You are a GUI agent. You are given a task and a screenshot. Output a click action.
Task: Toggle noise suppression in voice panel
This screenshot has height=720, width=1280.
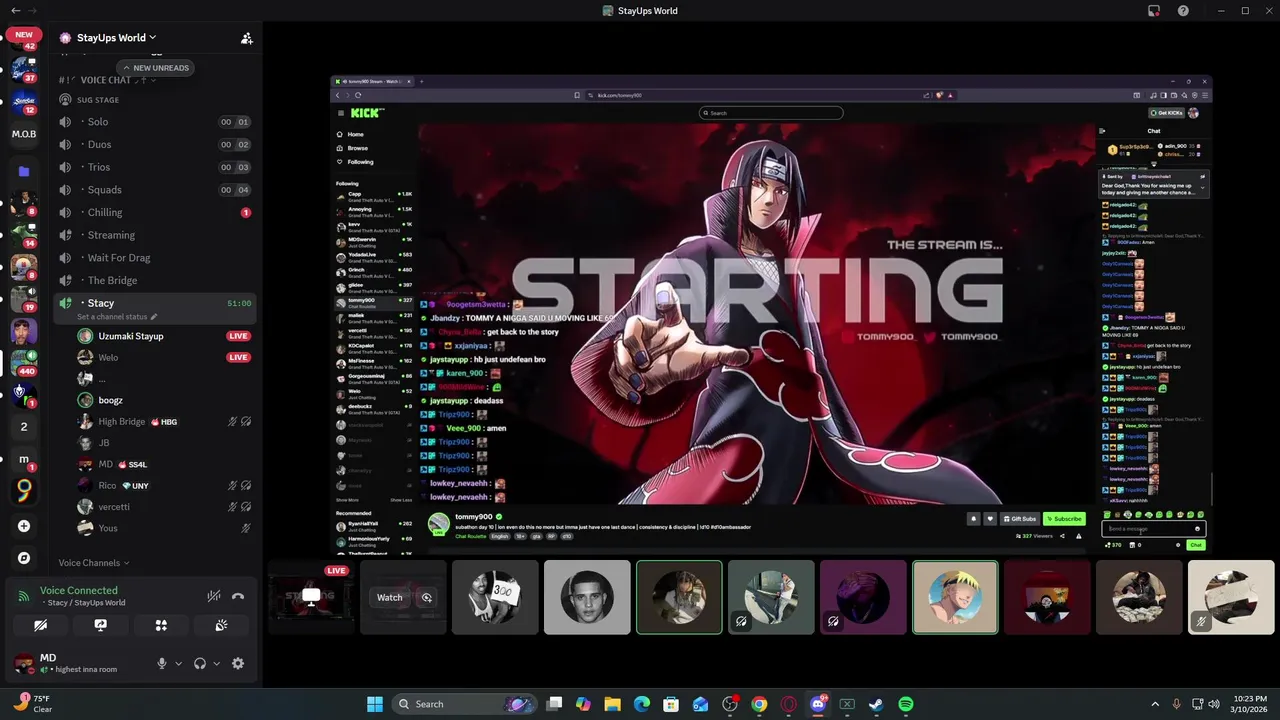point(213,596)
